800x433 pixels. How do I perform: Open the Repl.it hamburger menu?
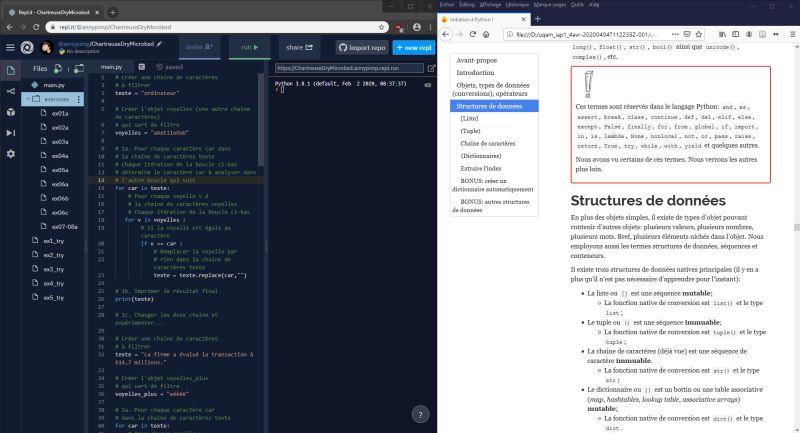point(10,47)
